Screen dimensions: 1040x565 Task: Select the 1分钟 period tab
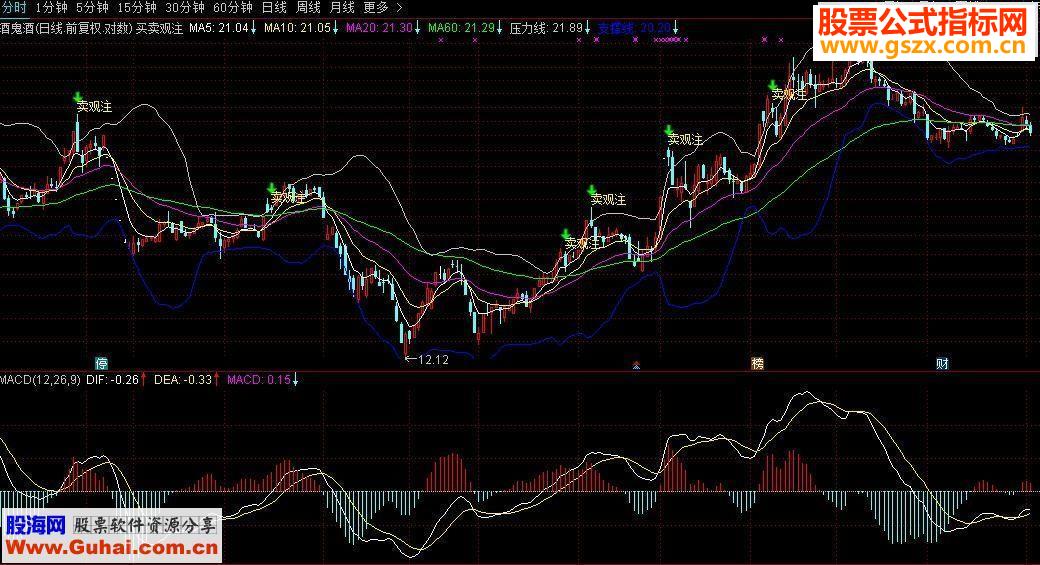52,7
